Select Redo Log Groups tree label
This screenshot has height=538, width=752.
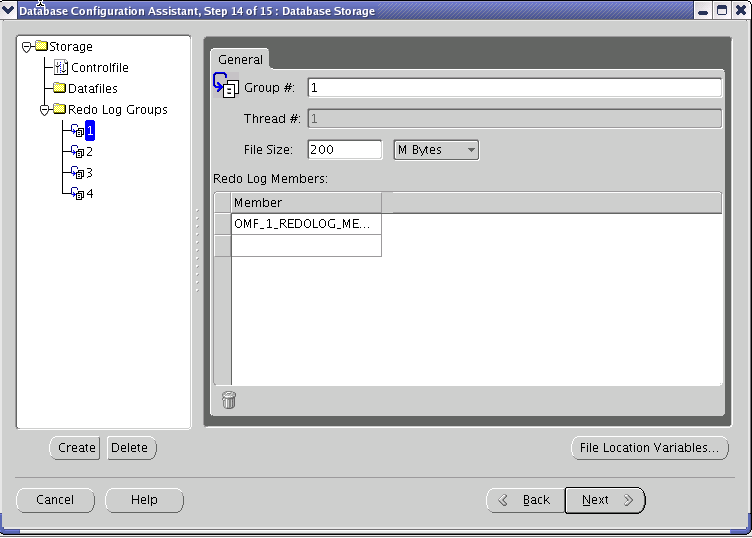[118, 110]
